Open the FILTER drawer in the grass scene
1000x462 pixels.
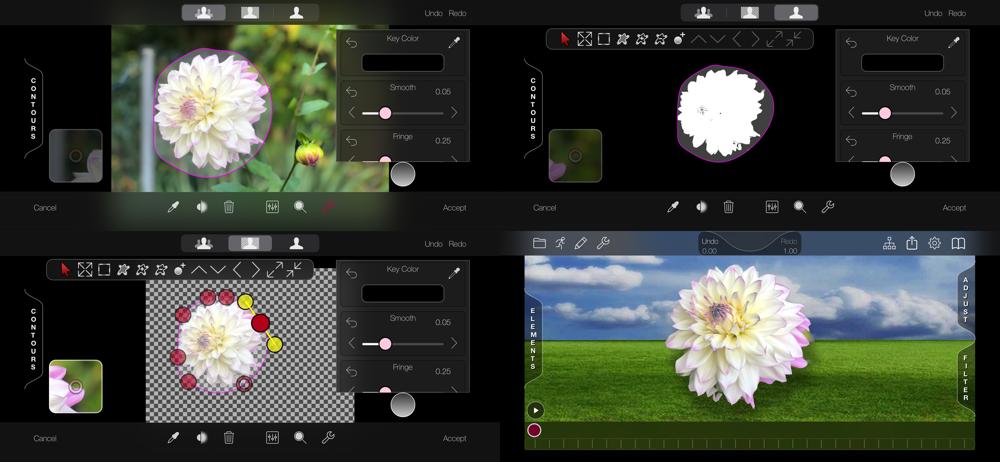point(966,377)
